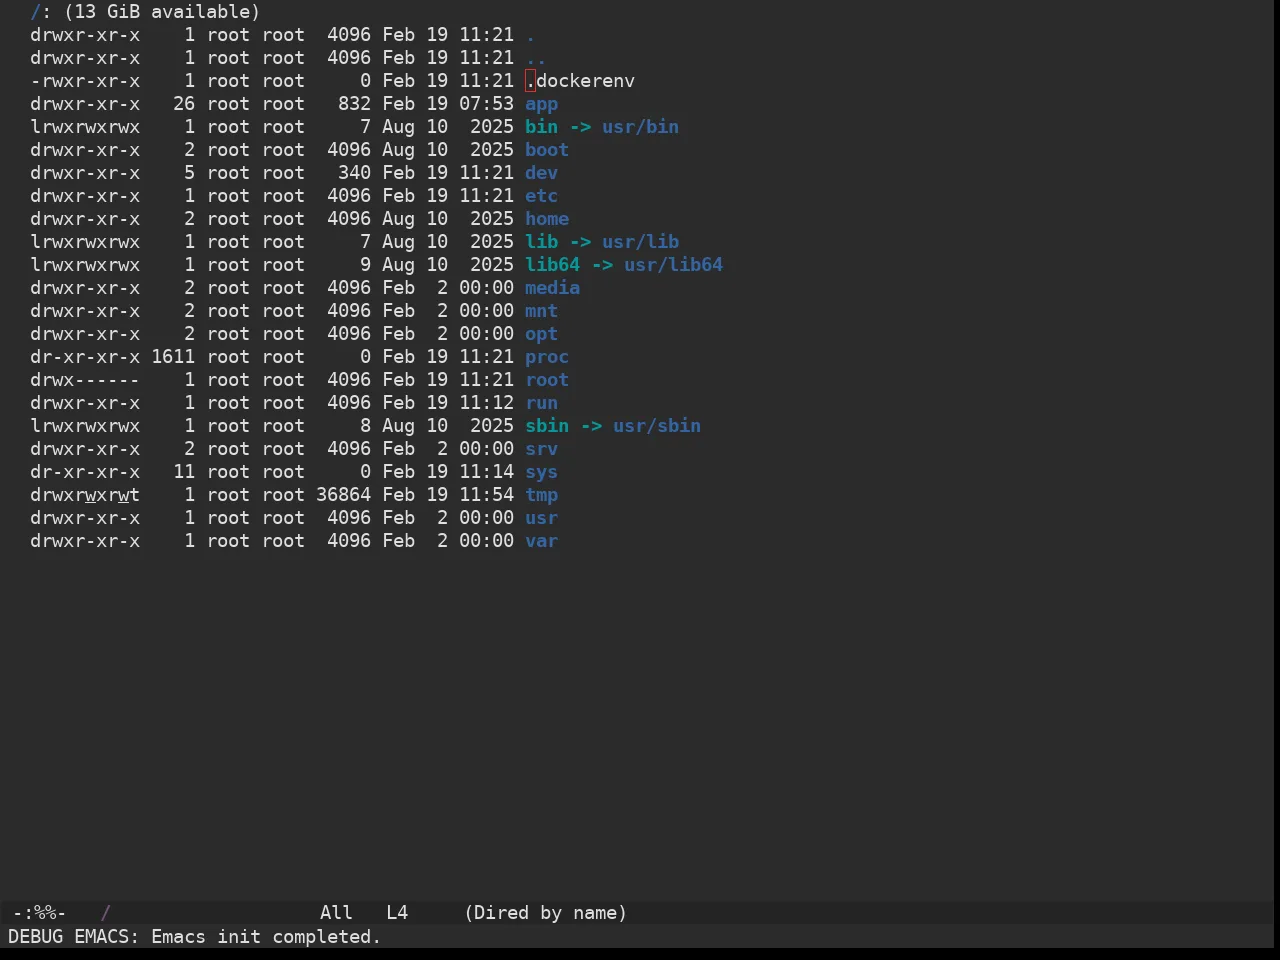The width and height of the screenshot is (1280, 960).
Task: Open the boot directory
Action: click(547, 150)
